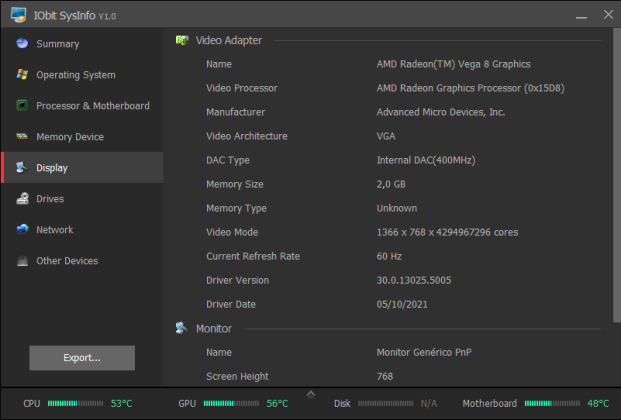The width and height of the screenshot is (621, 420).
Task: Click '1366 x 768 x 4294967296 cores' value
Action: click(x=447, y=232)
